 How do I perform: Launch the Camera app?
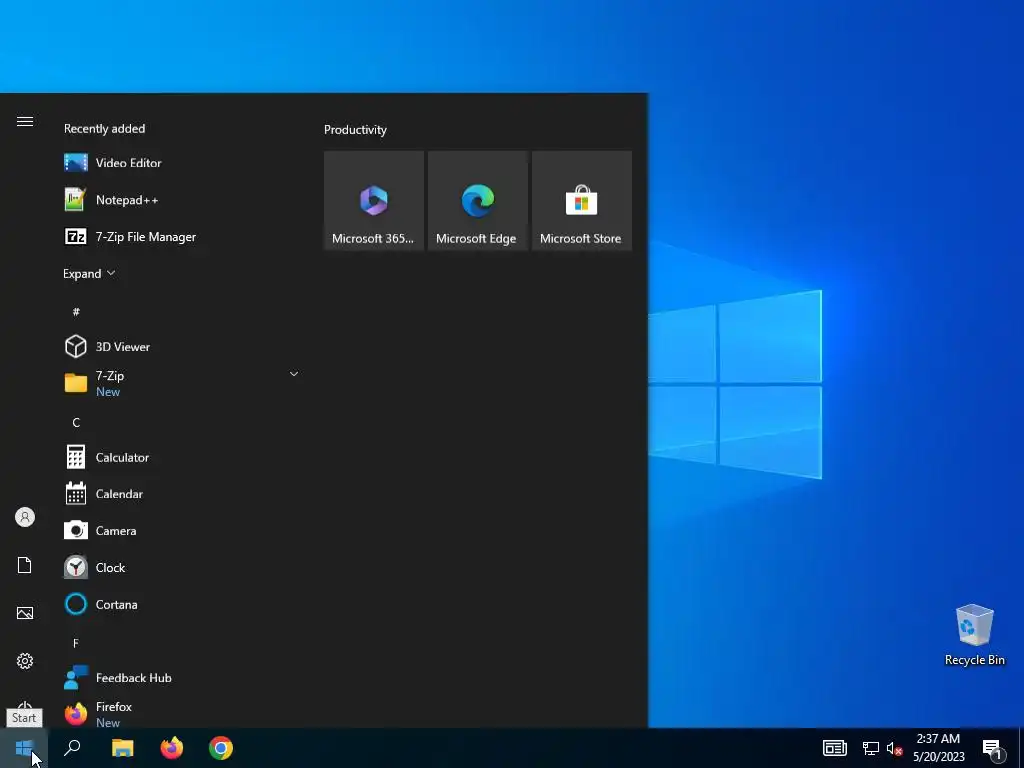tap(180, 531)
